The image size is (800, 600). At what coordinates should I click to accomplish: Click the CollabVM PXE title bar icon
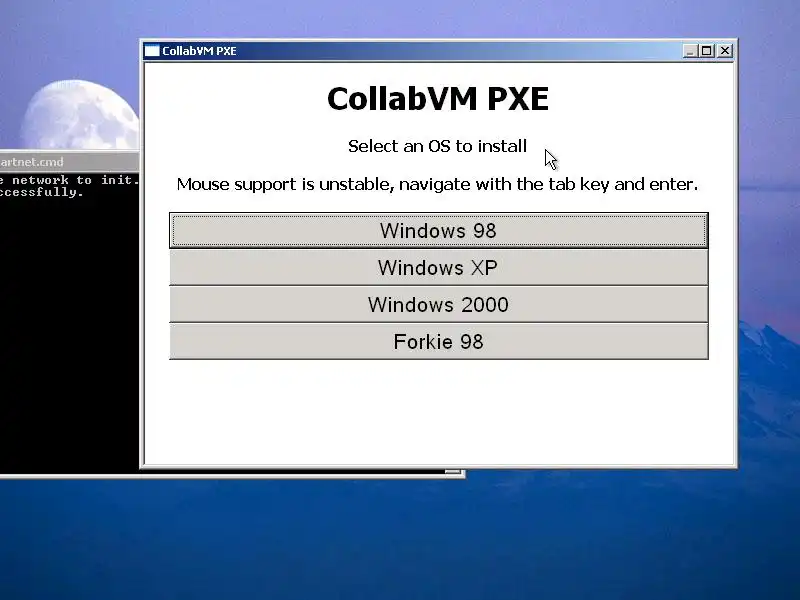point(152,51)
